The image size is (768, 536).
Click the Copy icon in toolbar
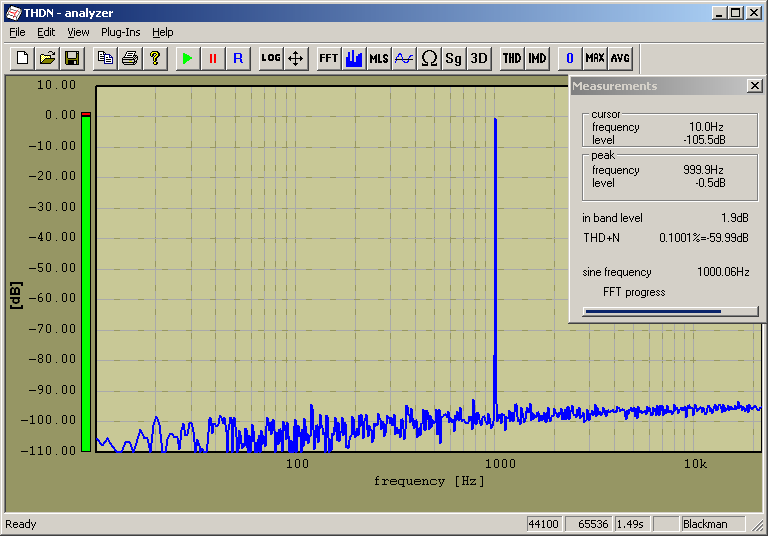105,58
